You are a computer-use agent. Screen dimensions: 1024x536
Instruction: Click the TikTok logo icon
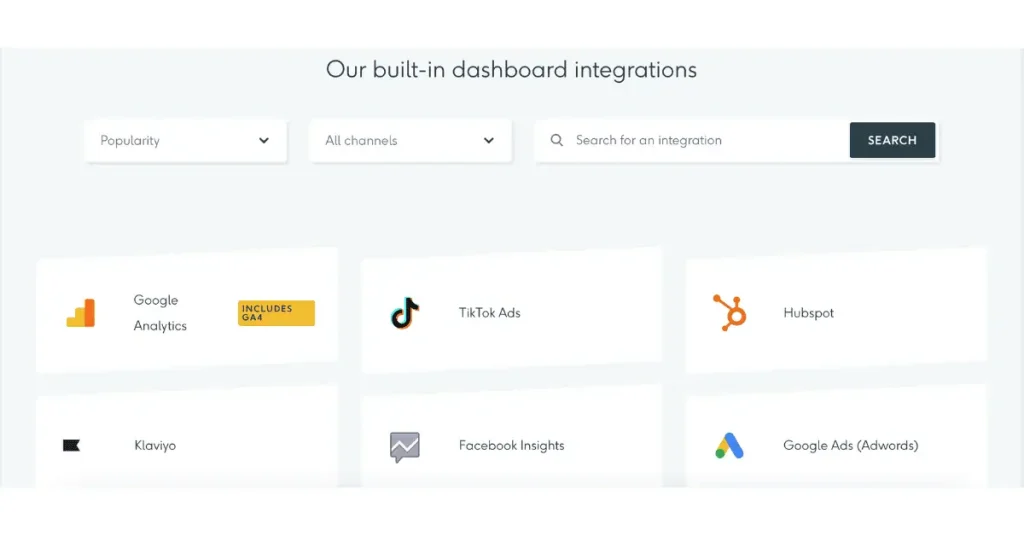click(x=405, y=313)
